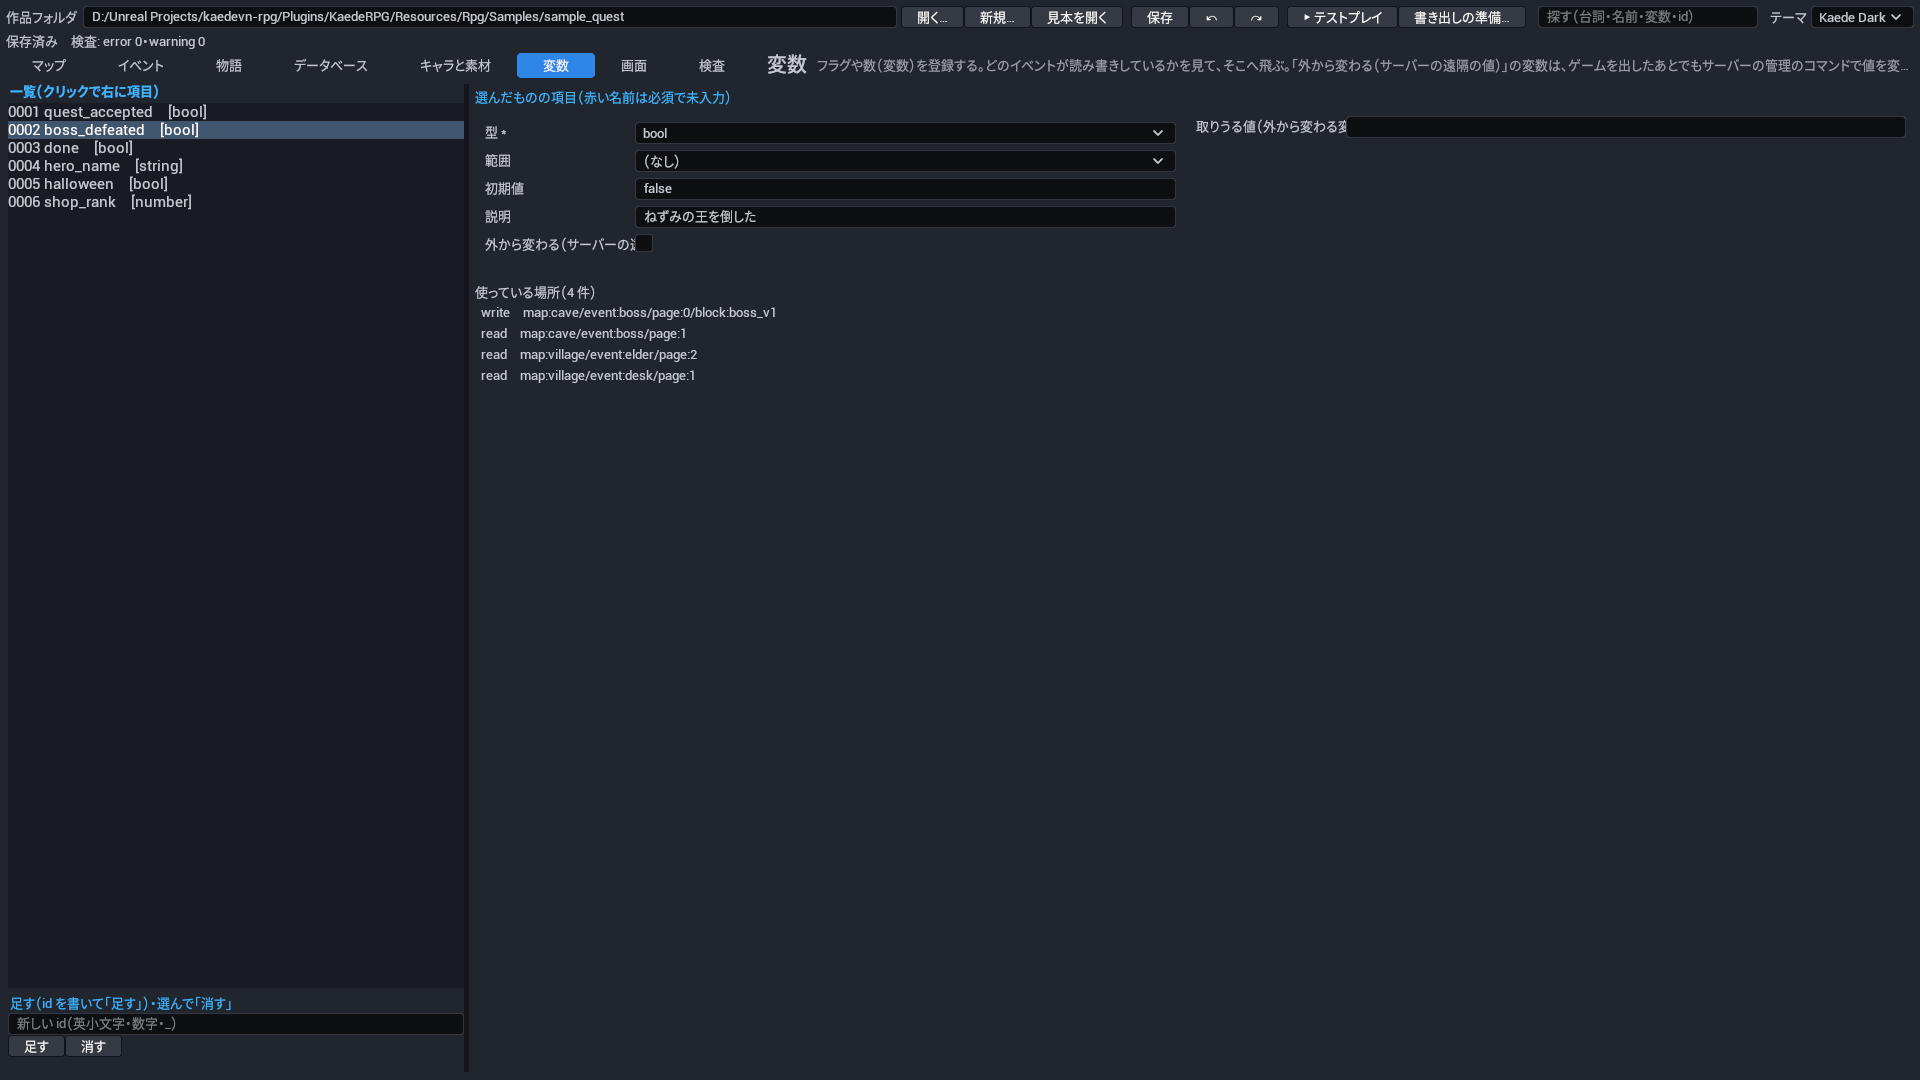Click the 足す add button

(36, 1046)
